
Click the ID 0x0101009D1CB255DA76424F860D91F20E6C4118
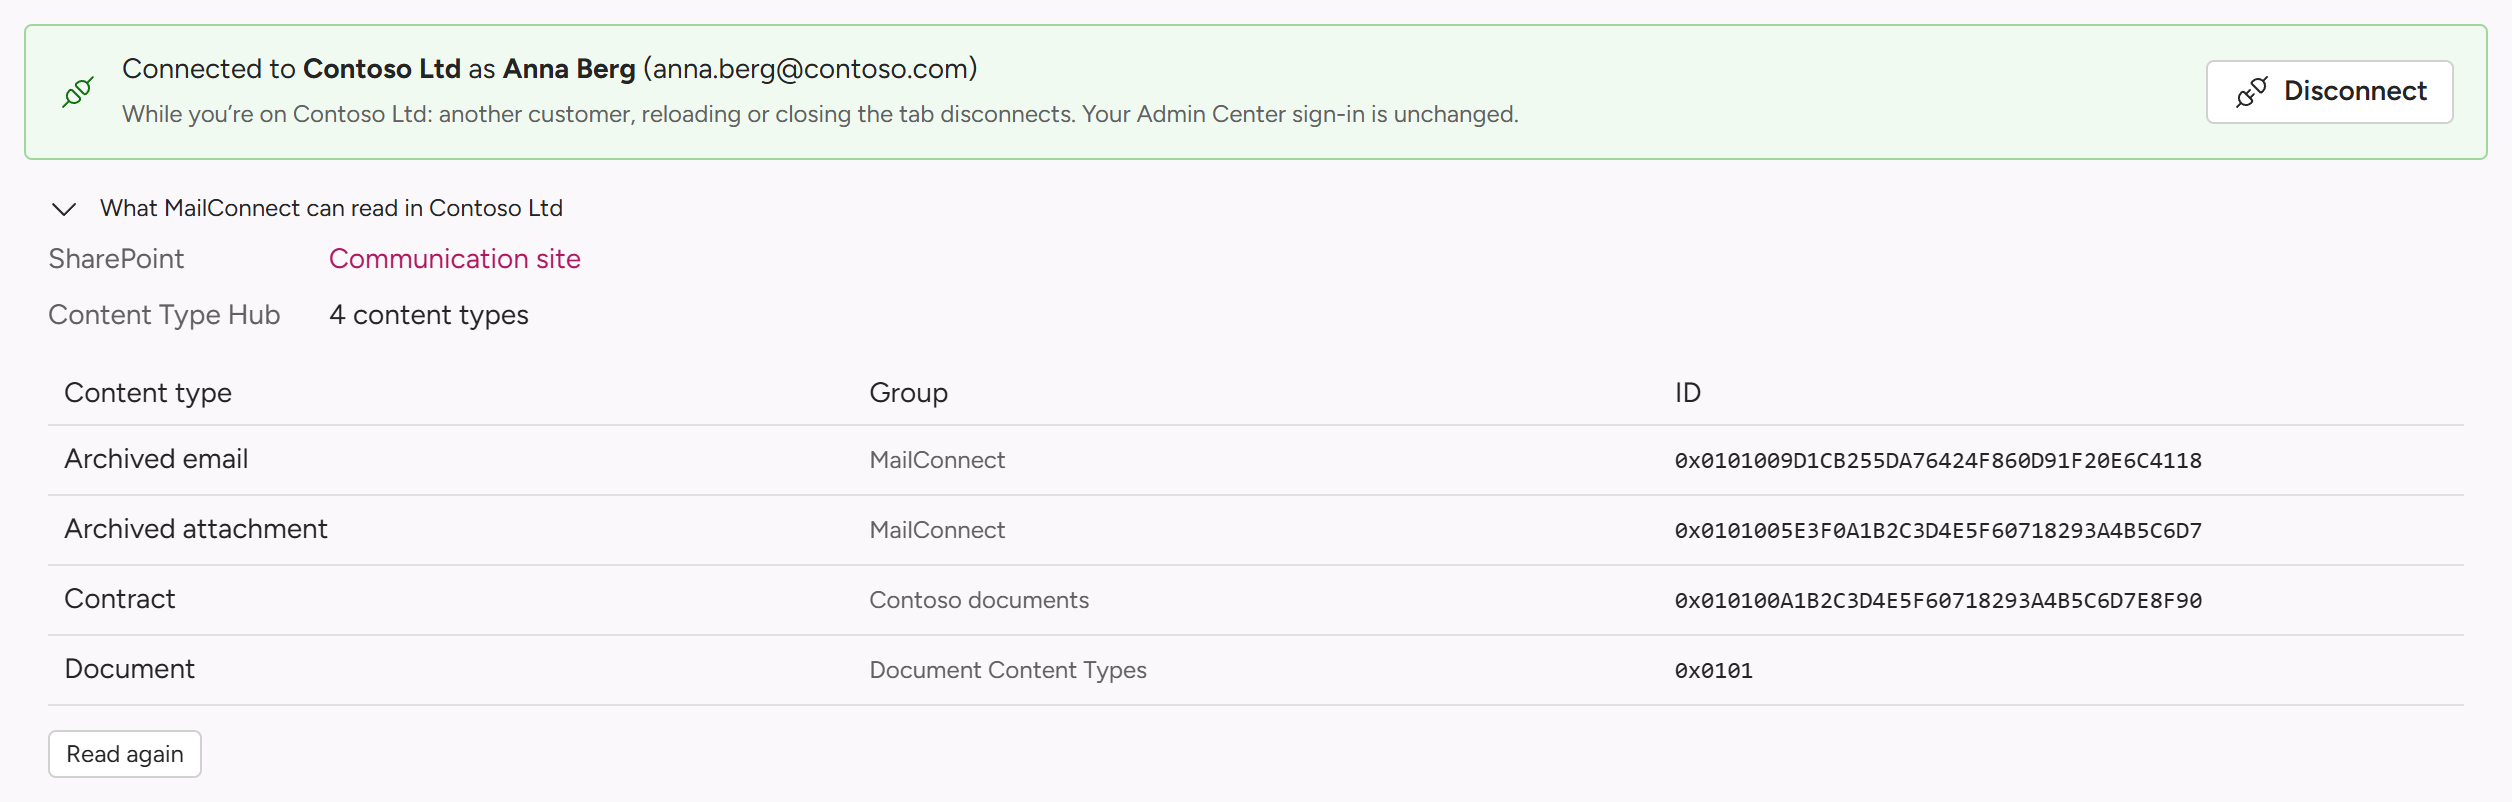(1938, 461)
